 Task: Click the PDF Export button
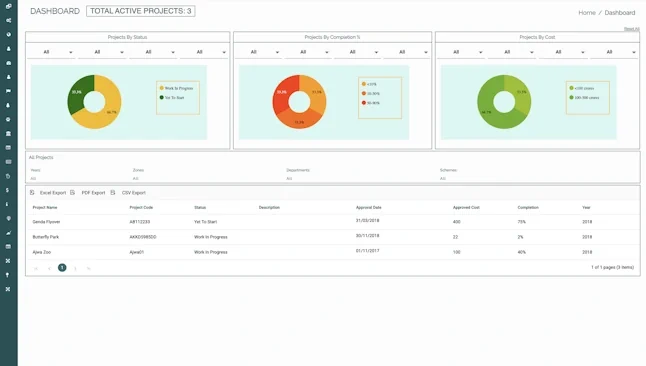[94, 192]
